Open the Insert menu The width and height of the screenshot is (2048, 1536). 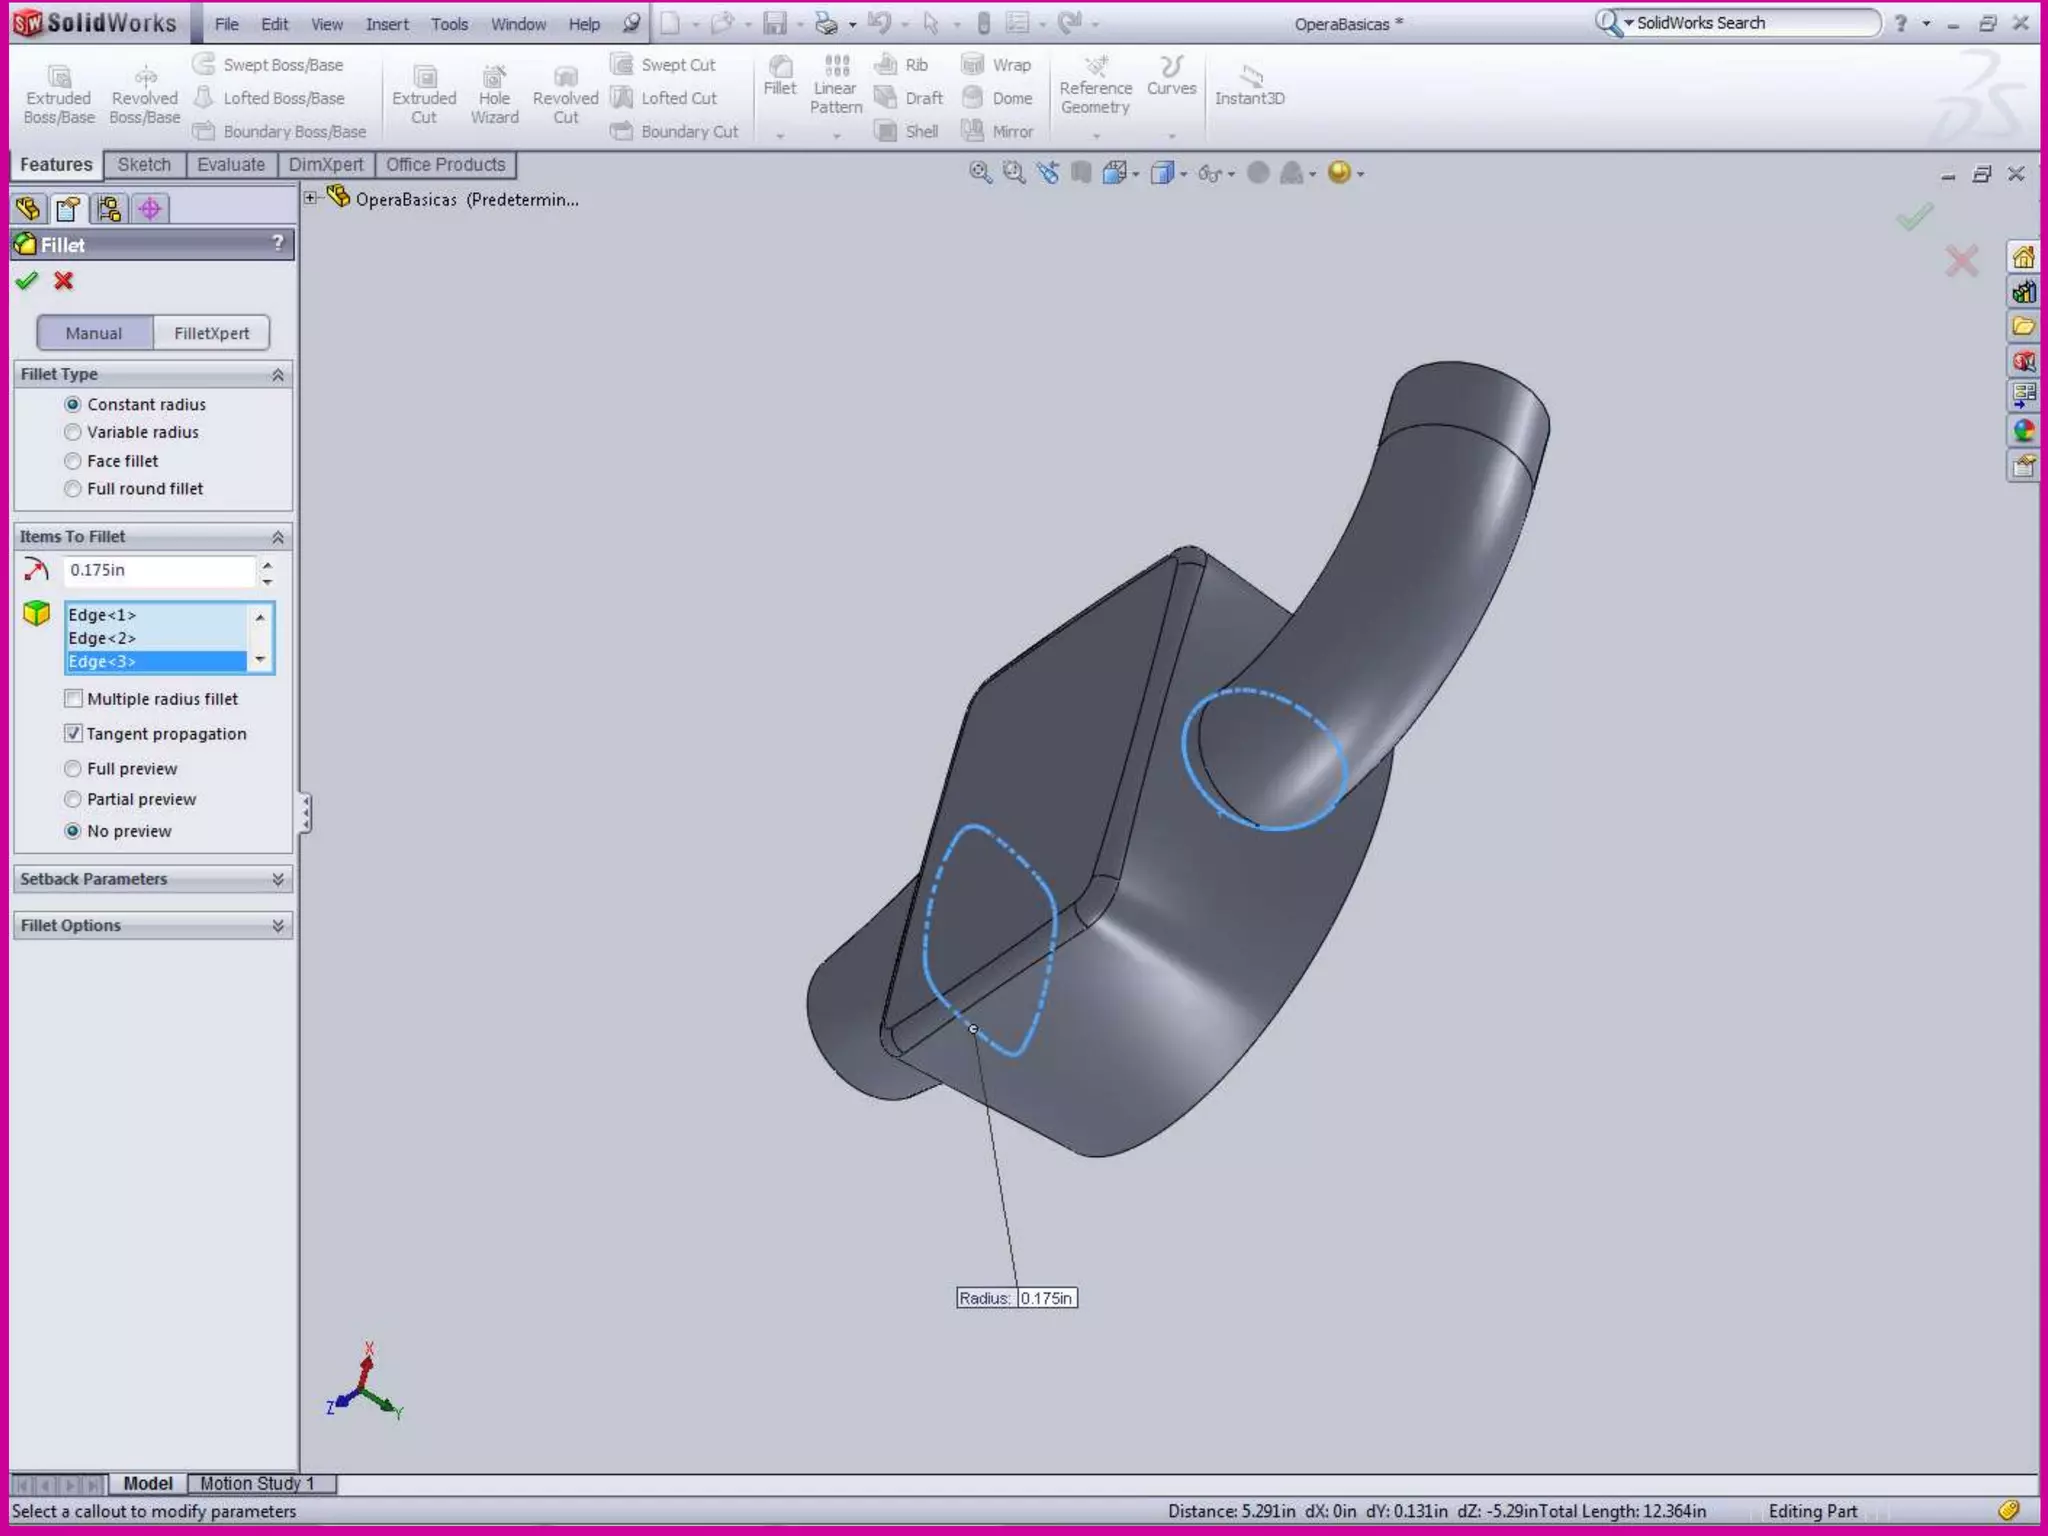click(x=387, y=24)
